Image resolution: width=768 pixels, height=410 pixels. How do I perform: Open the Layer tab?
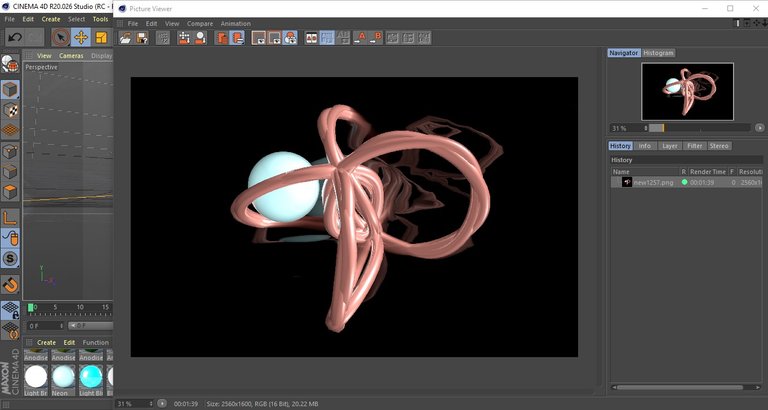(669, 146)
